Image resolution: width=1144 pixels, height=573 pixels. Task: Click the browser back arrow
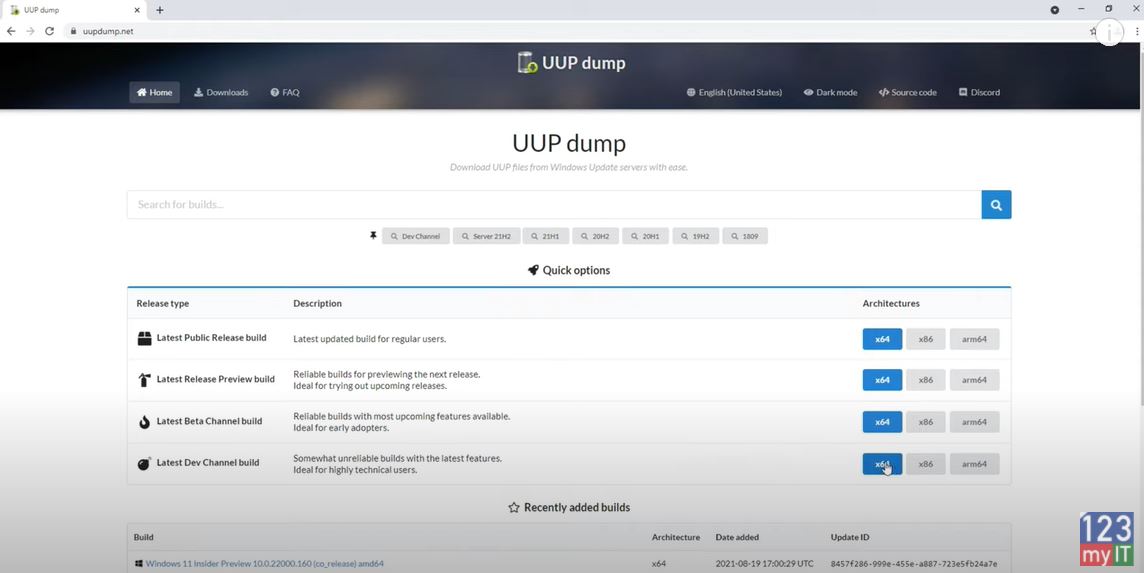11,31
